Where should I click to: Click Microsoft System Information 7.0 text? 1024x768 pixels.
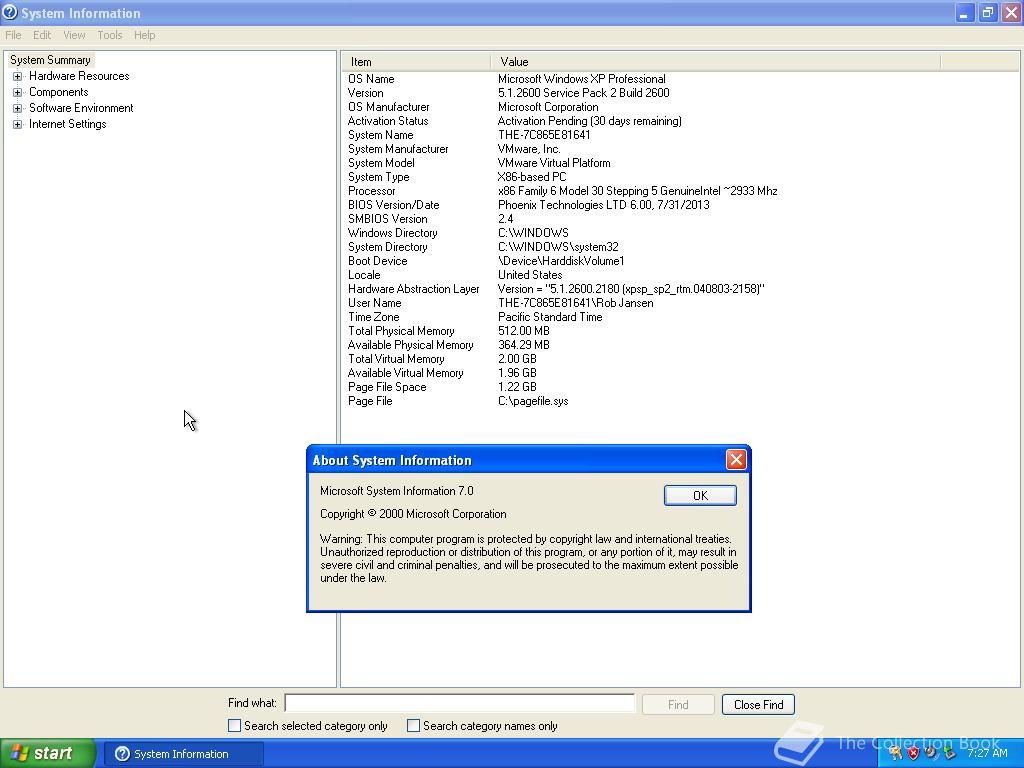coord(396,491)
